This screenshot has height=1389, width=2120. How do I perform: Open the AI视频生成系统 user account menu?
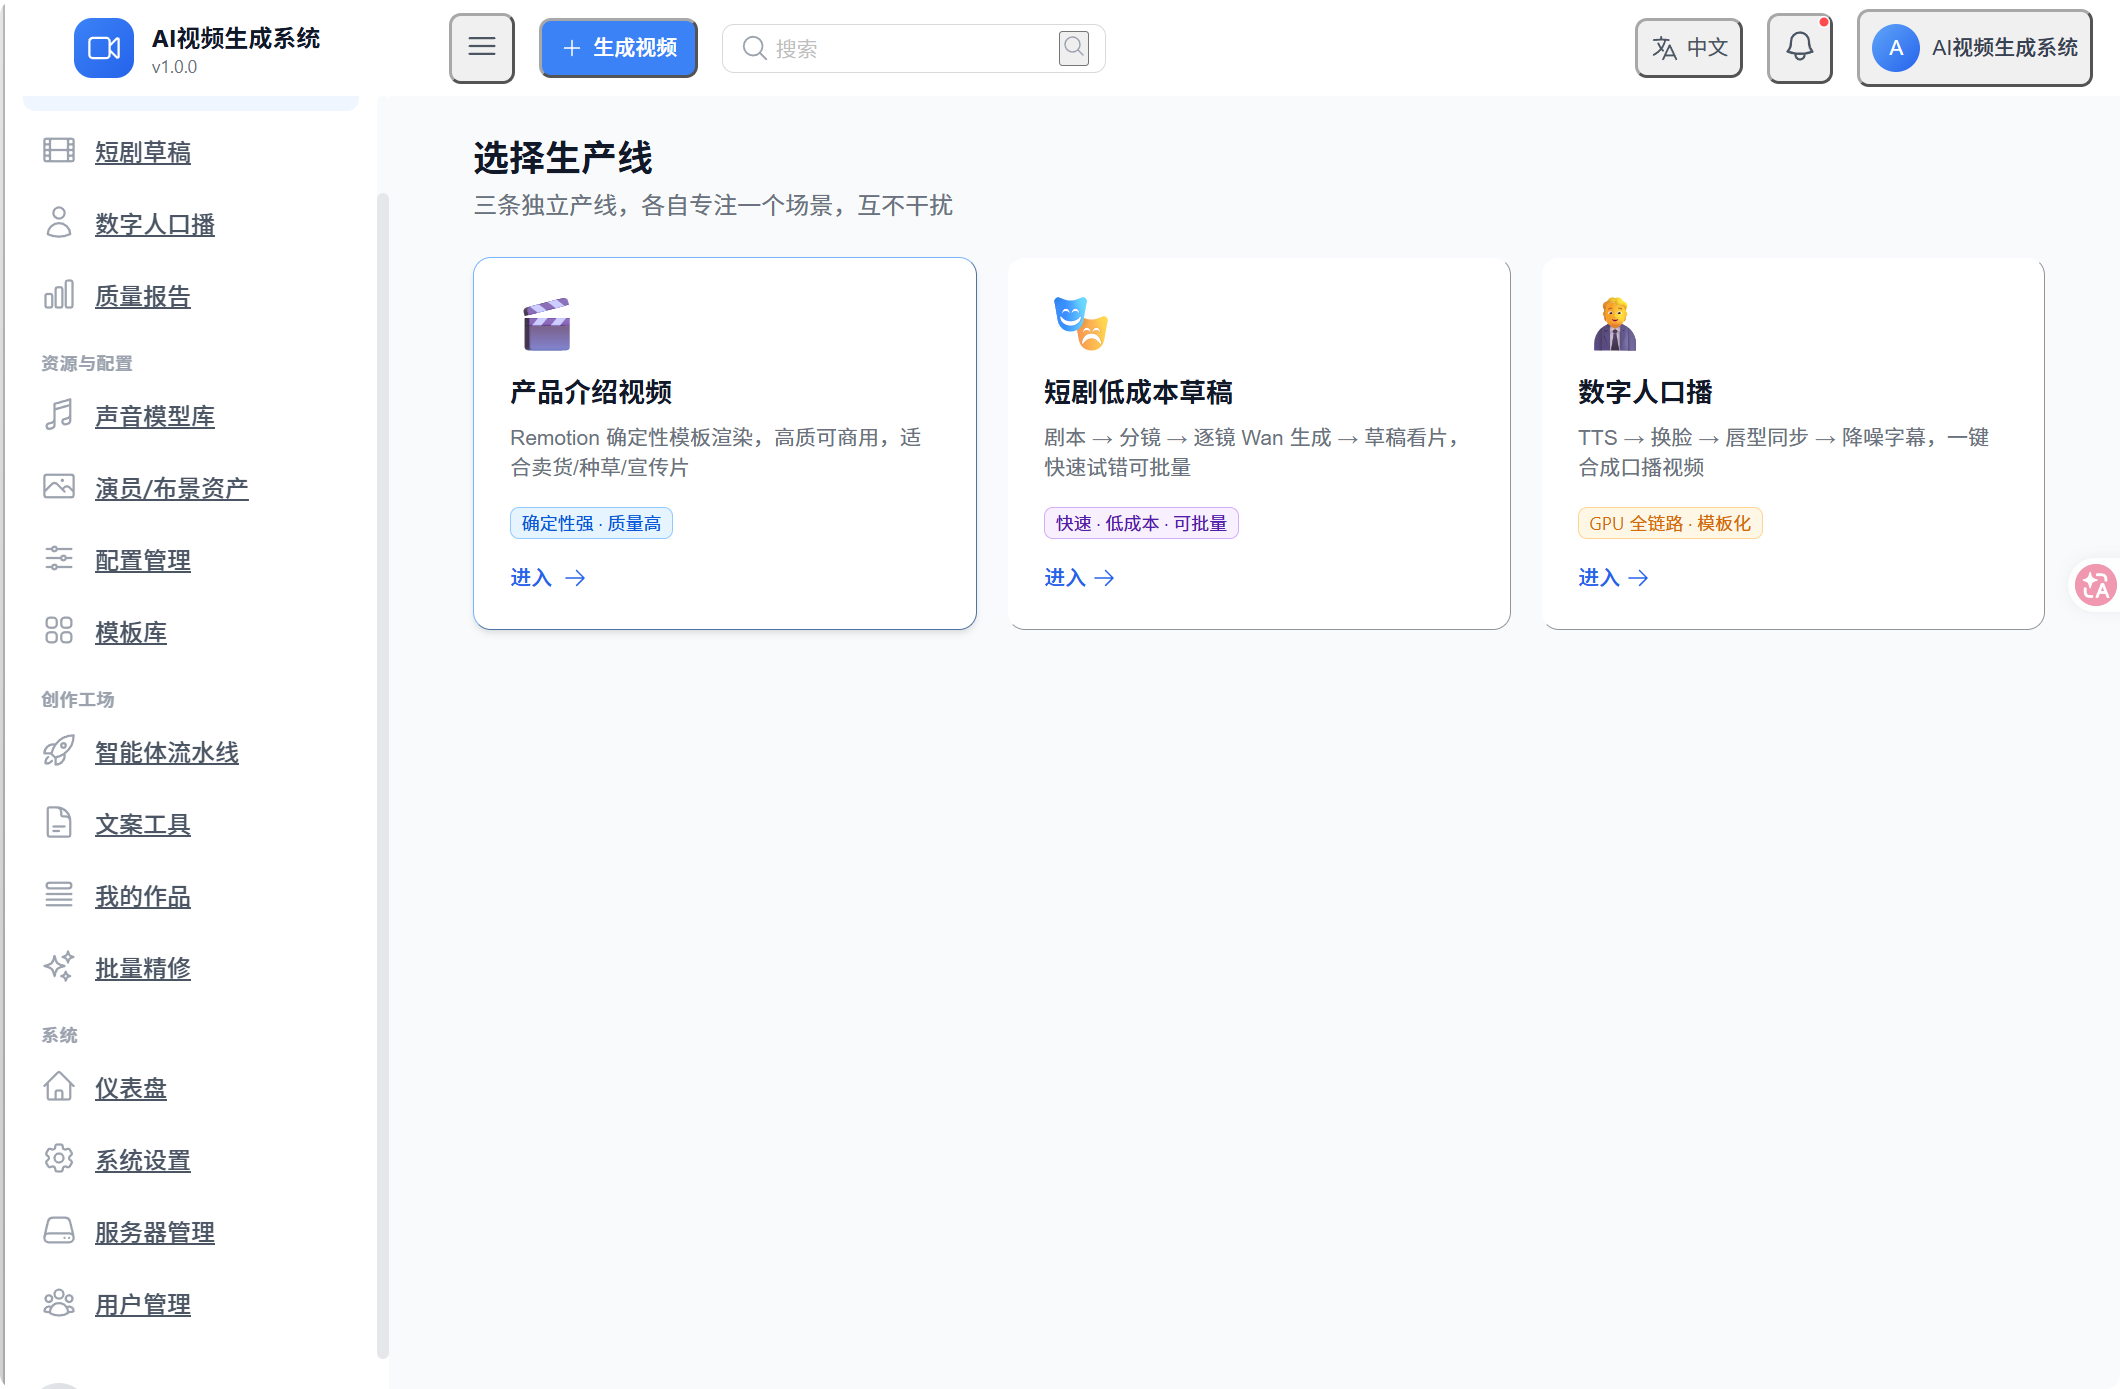[x=1975, y=48]
